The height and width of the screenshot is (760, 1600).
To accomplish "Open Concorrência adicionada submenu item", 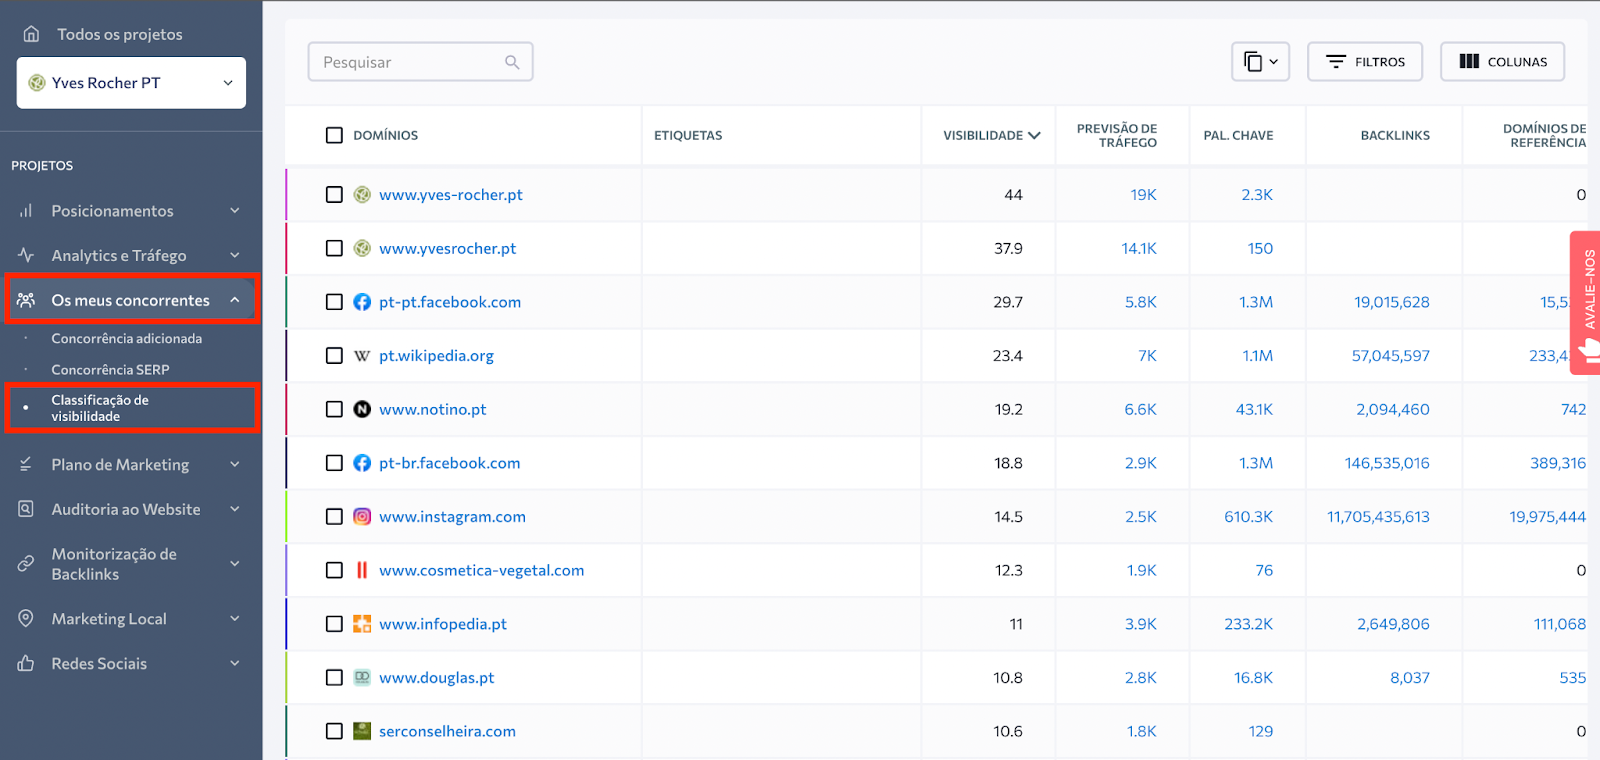I will (127, 339).
